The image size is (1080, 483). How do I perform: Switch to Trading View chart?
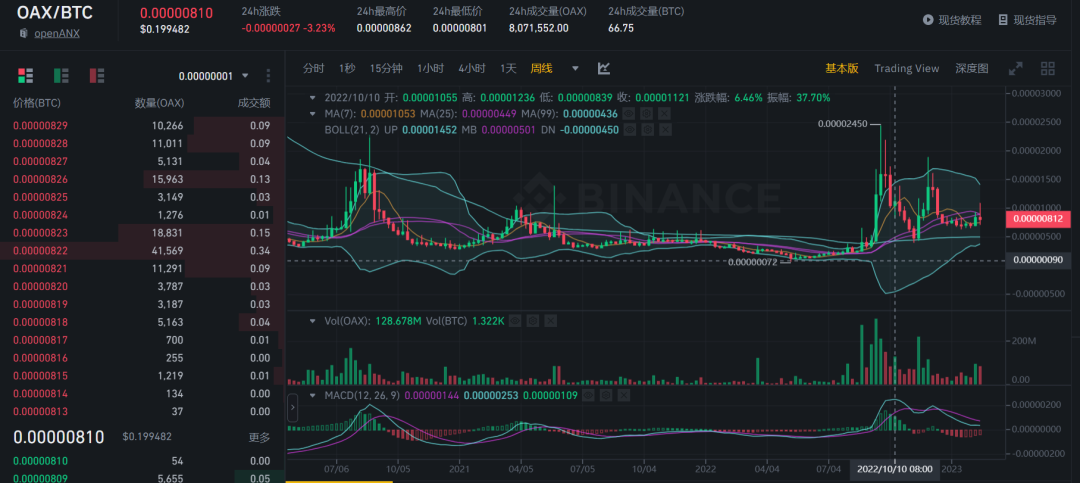906,68
